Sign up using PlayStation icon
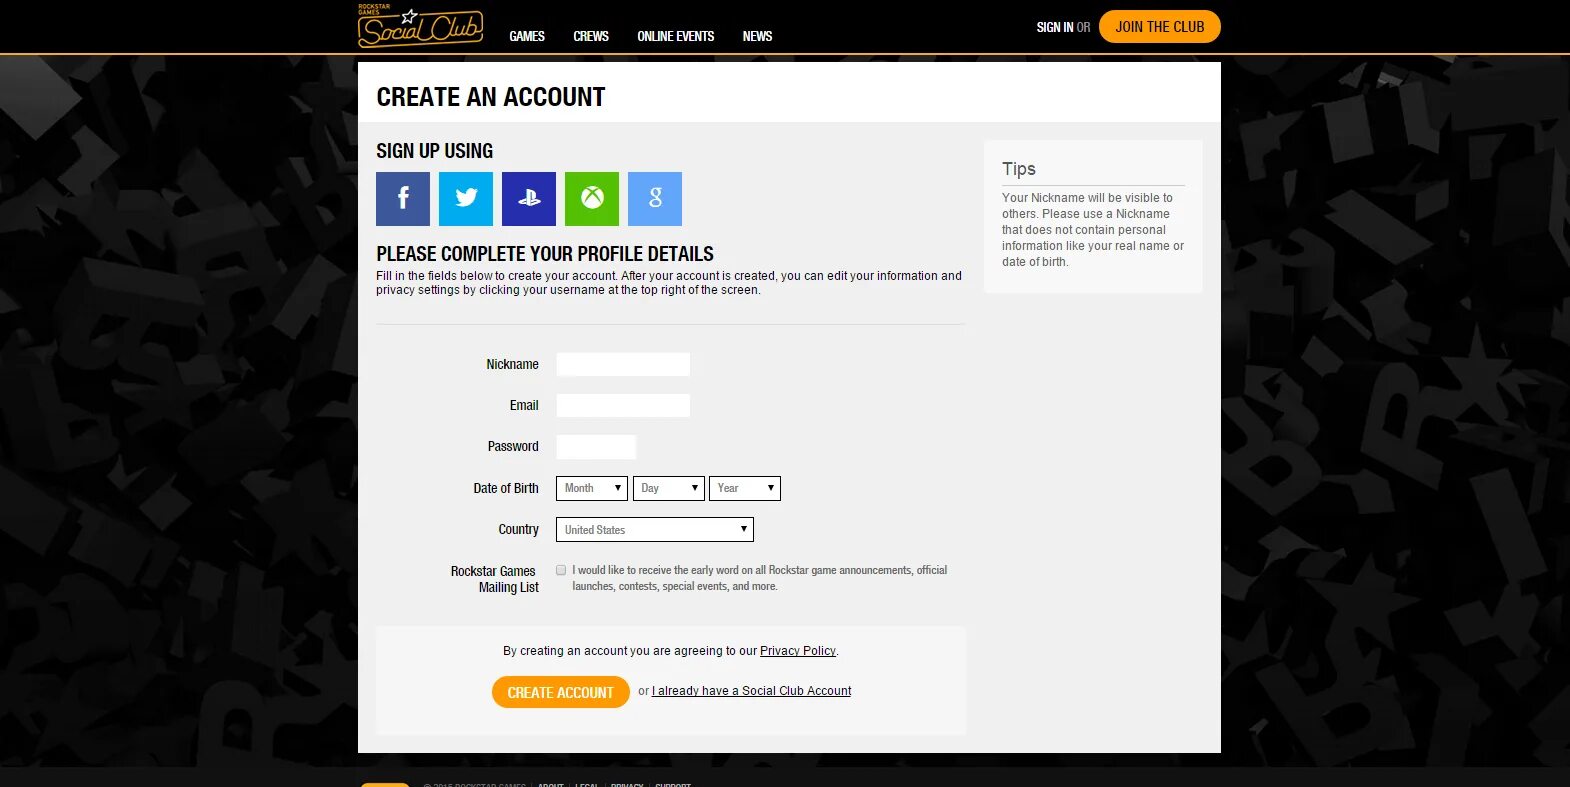The width and height of the screenshot is (1570, 787). pyautogui.click(x=529, y=198)
